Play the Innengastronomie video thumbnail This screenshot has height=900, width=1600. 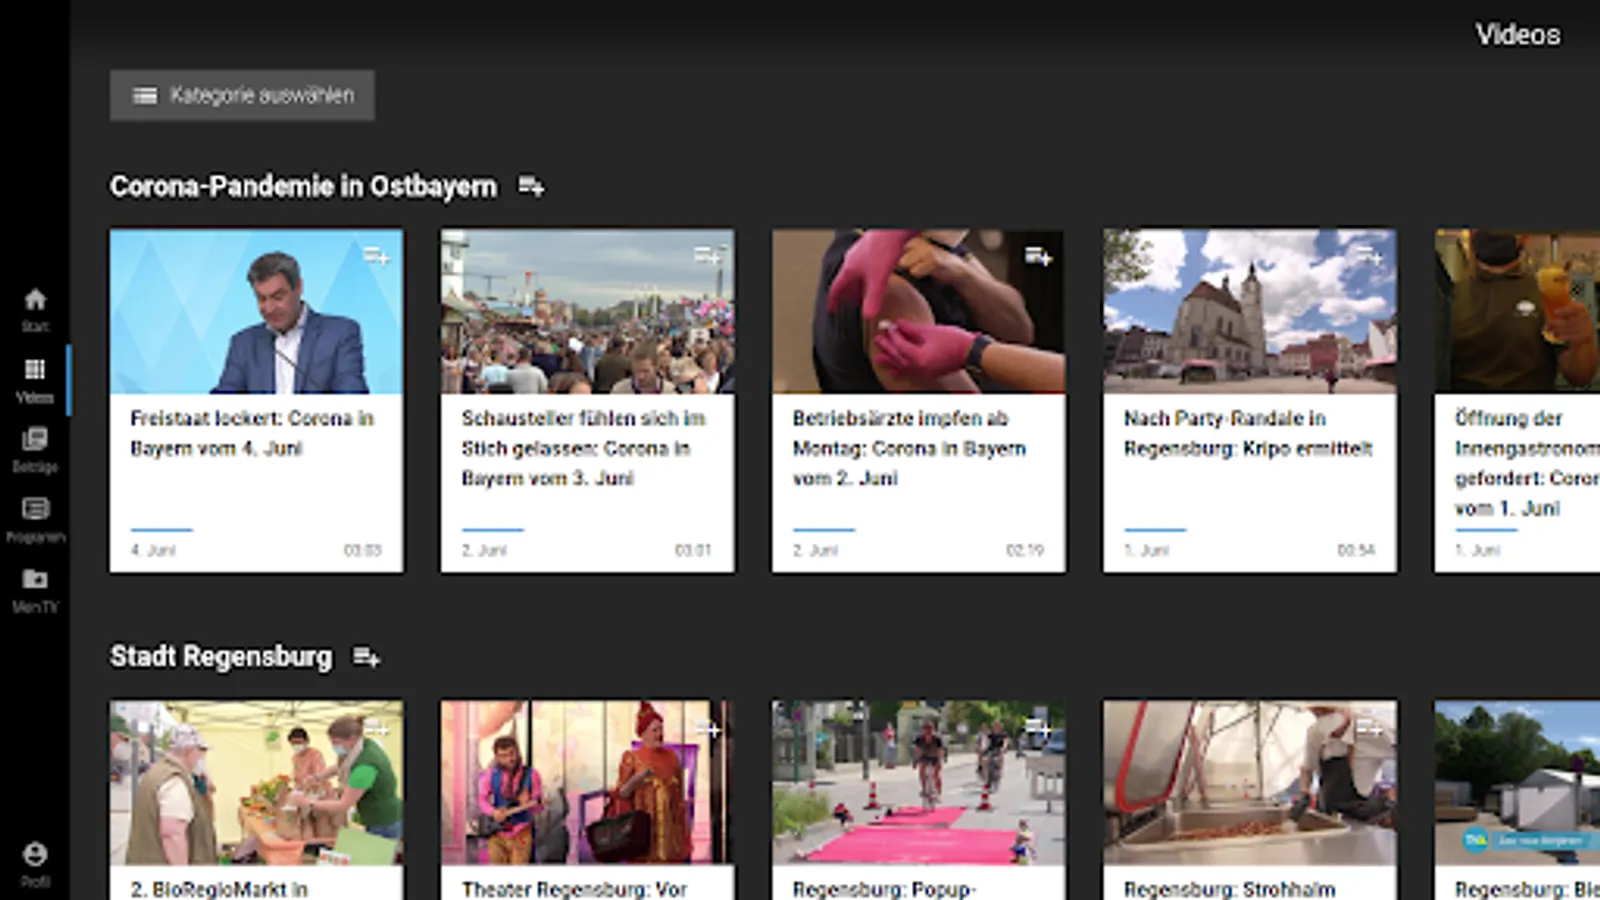pos(1517,311)
